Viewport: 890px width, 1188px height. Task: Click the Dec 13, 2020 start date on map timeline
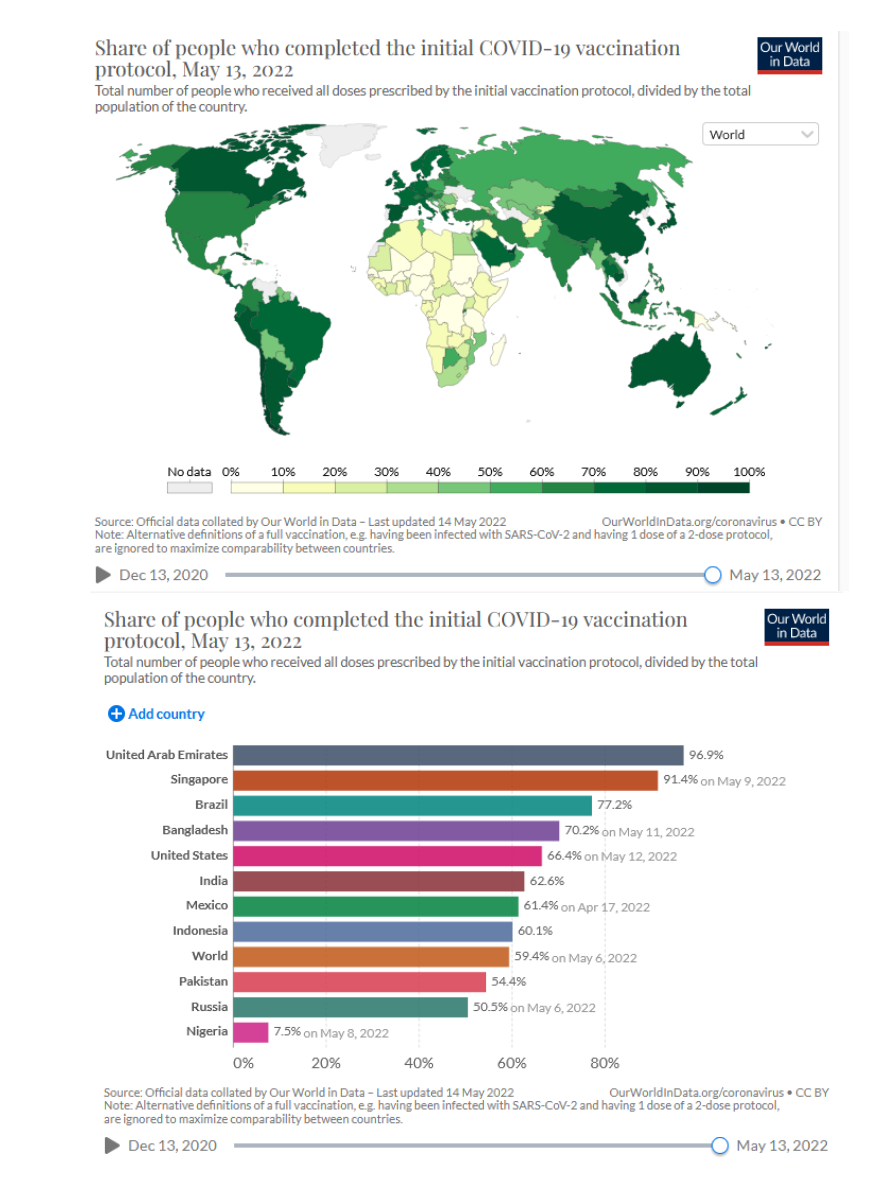(163, 575)
